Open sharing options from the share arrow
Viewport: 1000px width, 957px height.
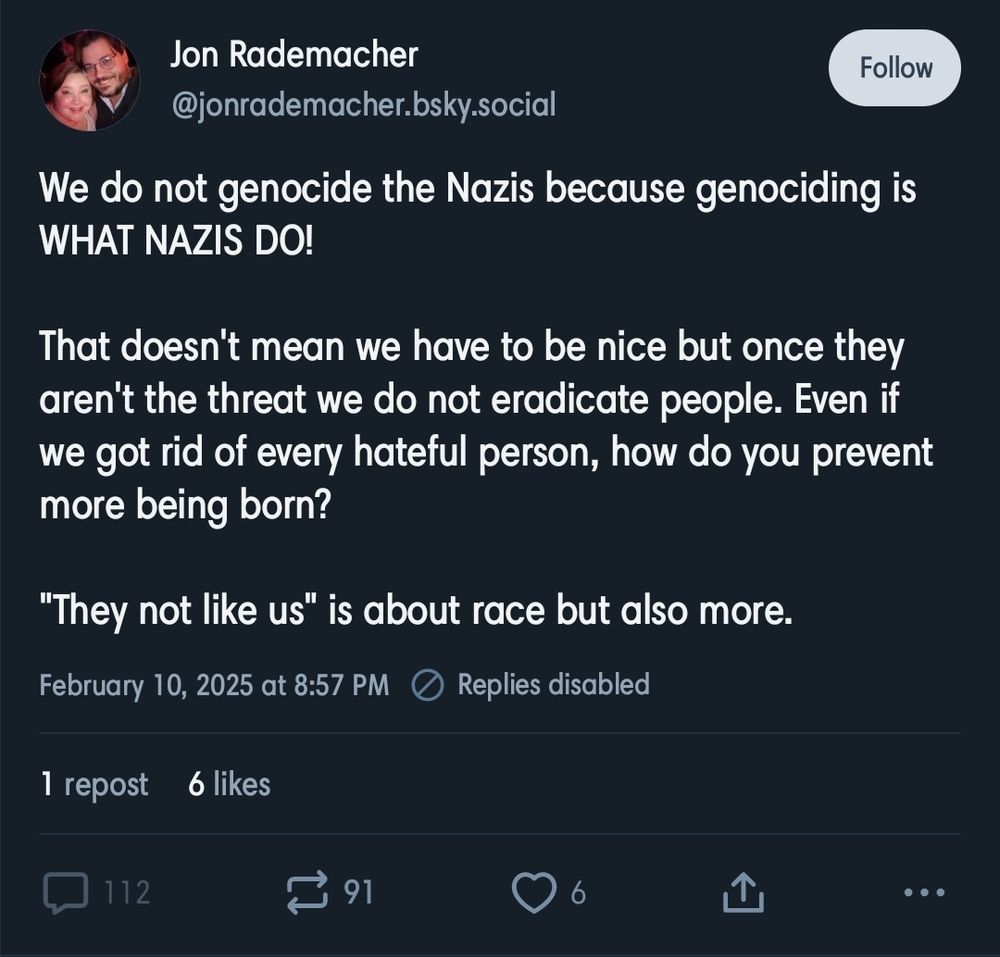point(742,891)
